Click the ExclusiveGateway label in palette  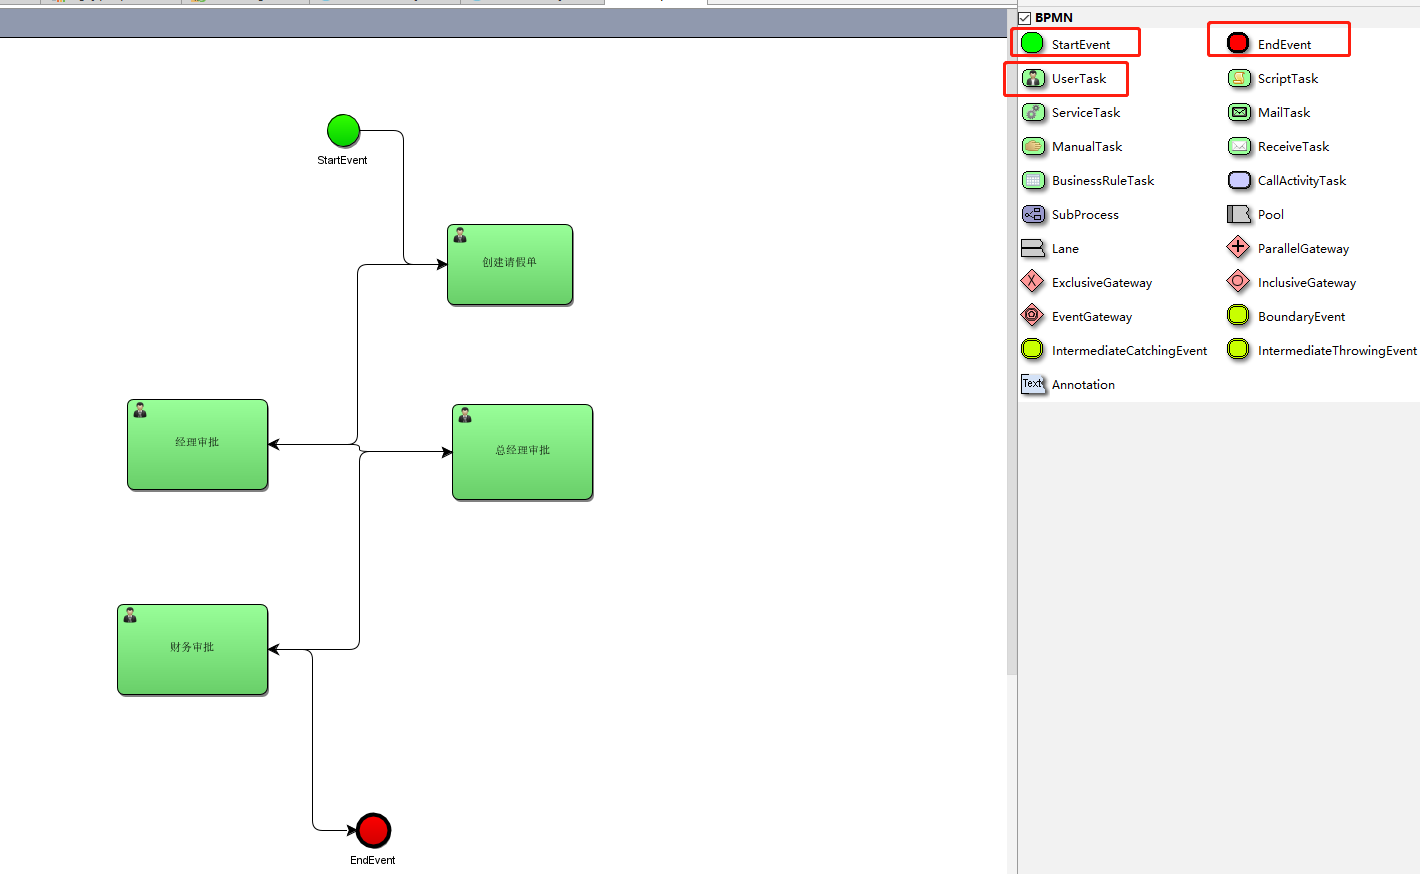(x=1102, y=283)
